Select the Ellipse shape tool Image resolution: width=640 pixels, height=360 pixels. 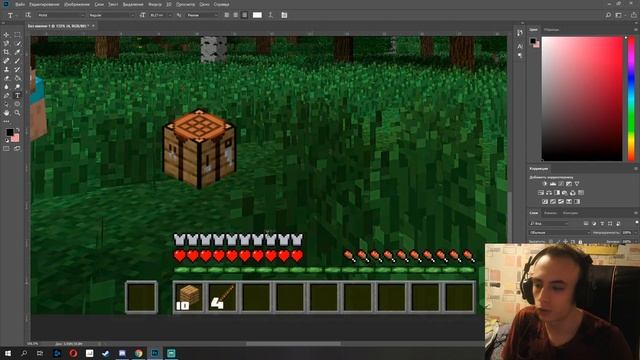point(17,104)
